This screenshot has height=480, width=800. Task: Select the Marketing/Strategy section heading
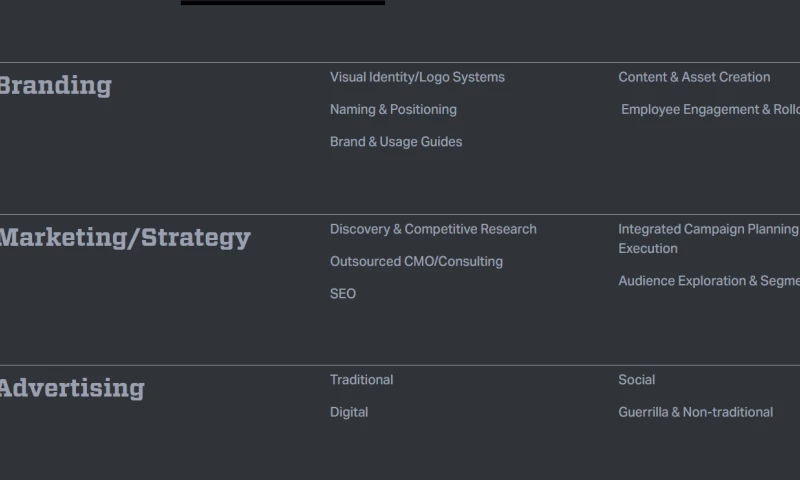[125, 238]
